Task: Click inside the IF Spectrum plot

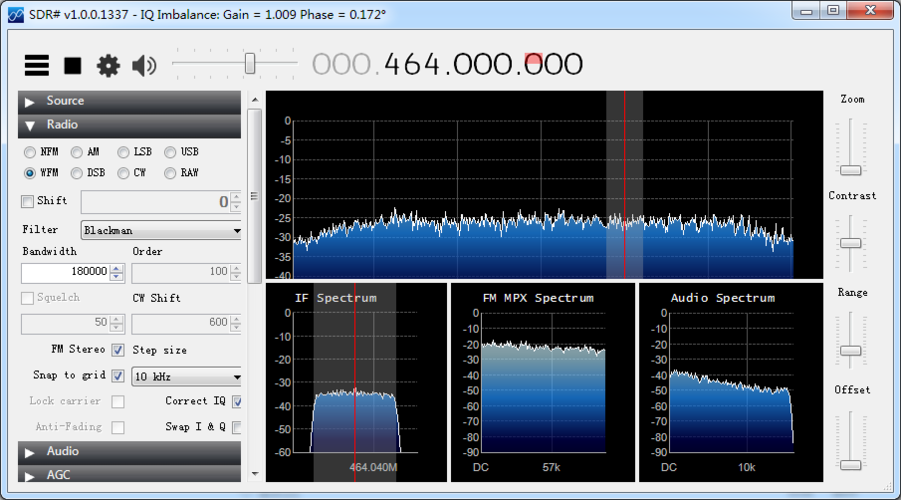Action: pos(356,382)
